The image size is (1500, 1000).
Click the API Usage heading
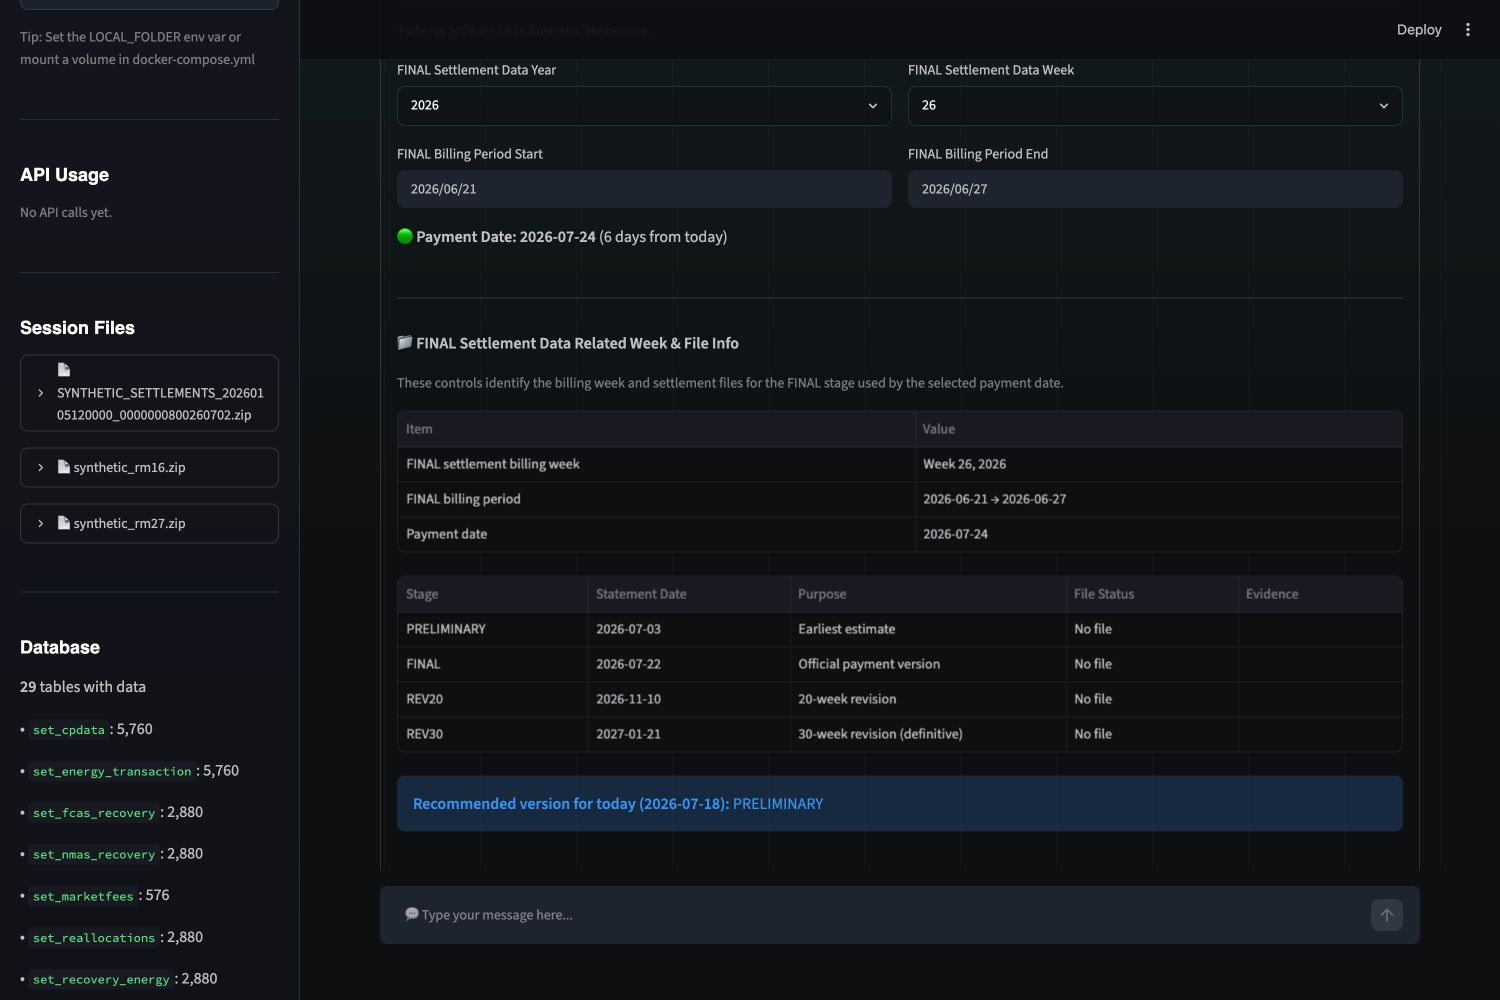pos(65,175)
